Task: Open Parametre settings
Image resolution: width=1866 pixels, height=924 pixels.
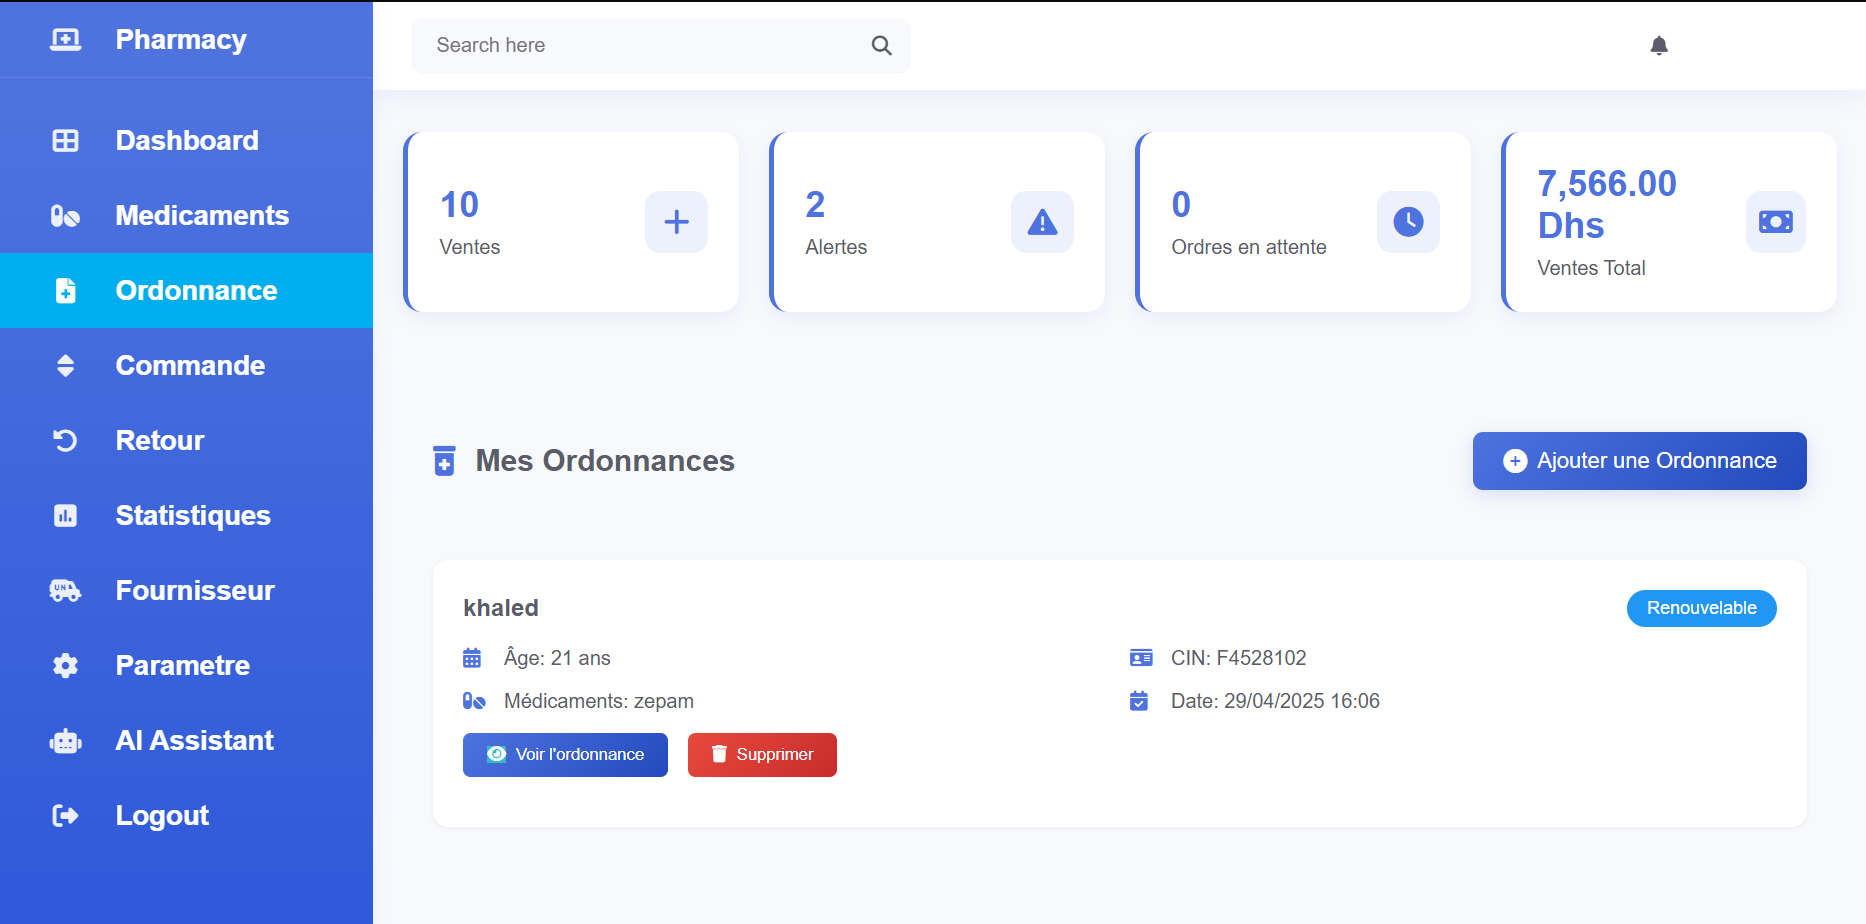Action: (x=182, y=666)
